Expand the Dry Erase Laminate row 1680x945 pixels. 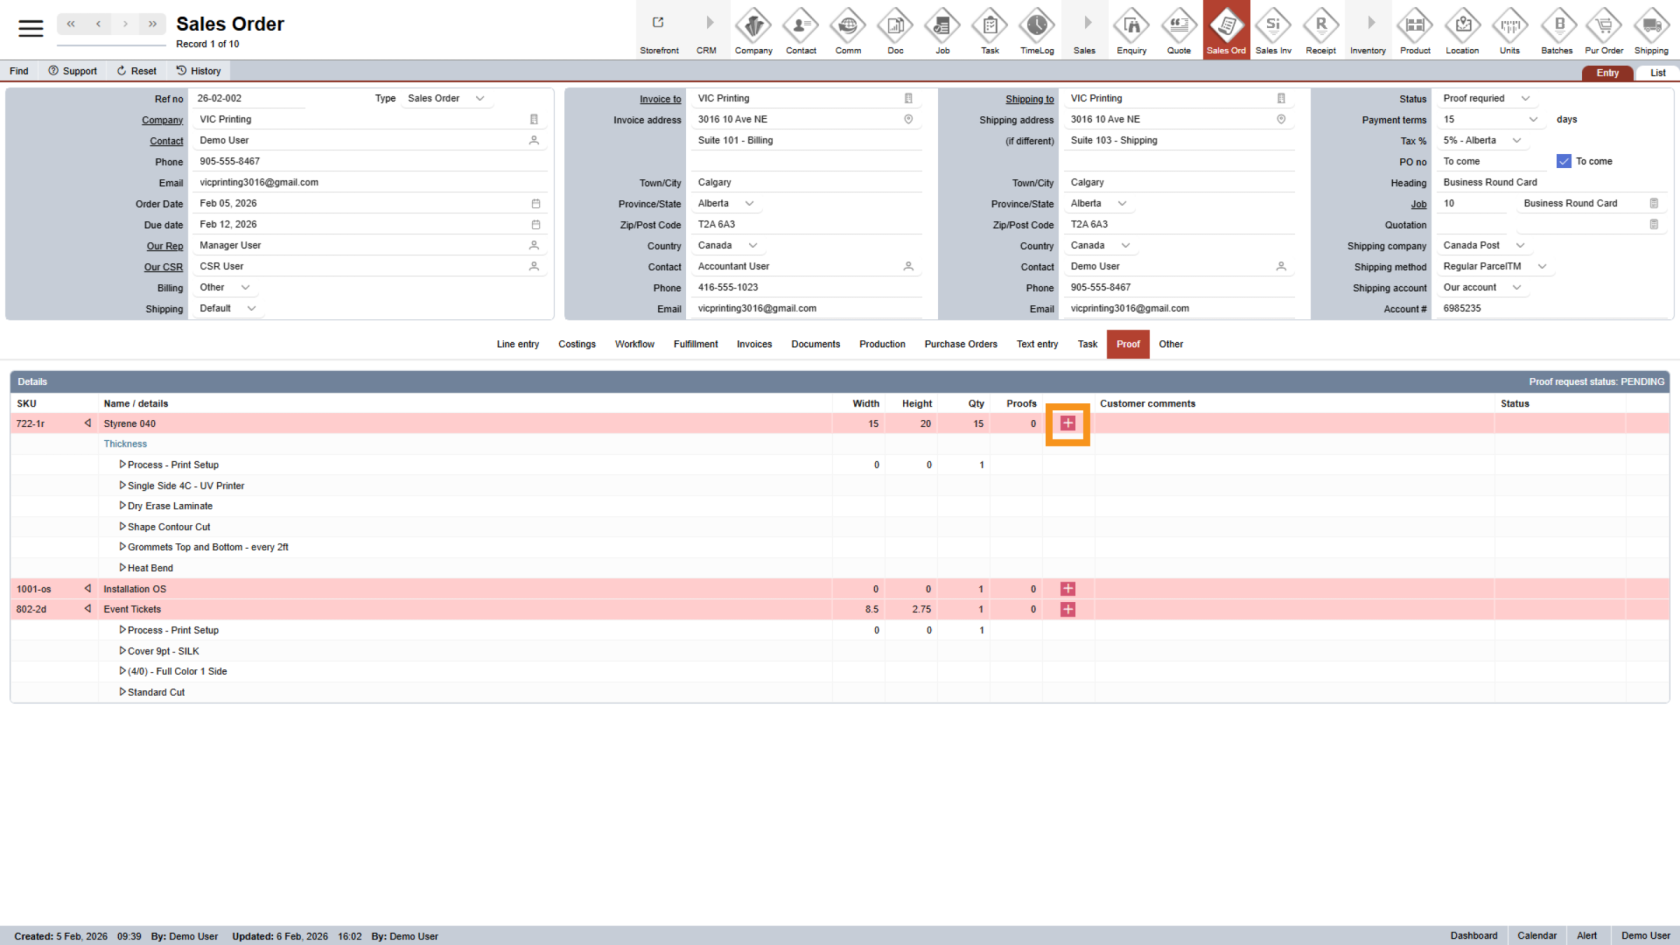(122, 506)
